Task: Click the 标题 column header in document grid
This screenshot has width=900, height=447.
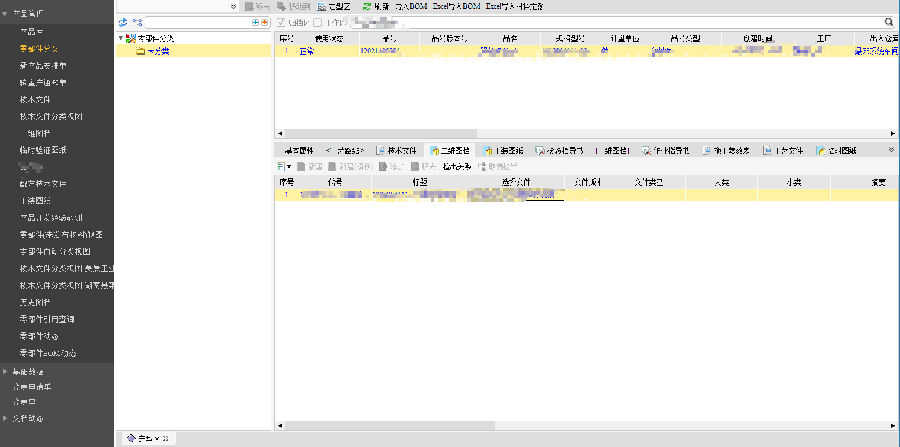Action: pyautogui.click(x=420, y=182)
